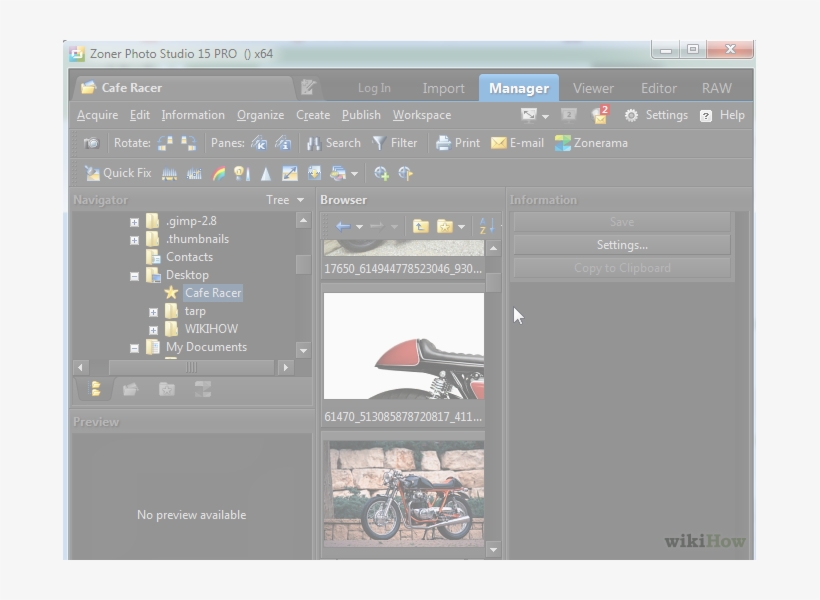Open the Quick Fix tool

pyautogui.click(x=118, y=173)
